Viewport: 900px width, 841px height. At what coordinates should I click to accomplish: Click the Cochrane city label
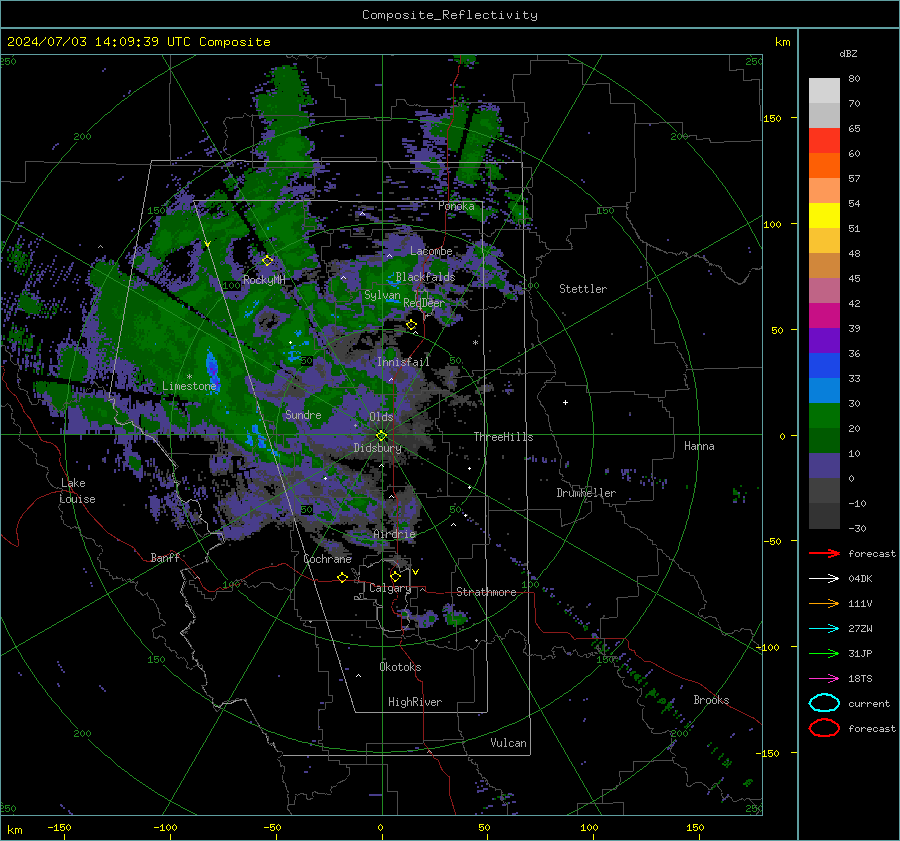[327, 559]
